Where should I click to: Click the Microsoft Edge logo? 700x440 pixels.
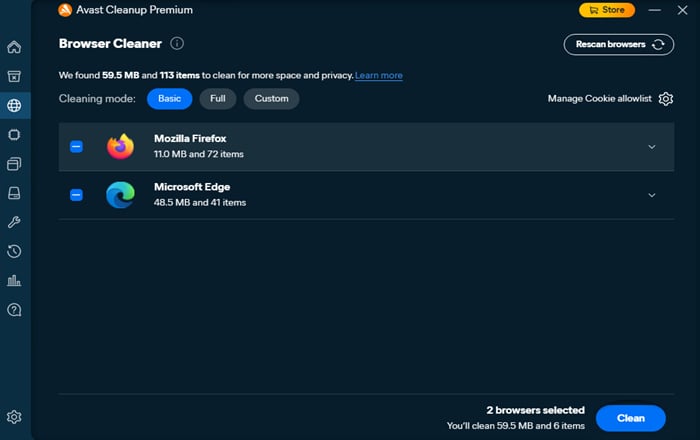click(120, 195)
